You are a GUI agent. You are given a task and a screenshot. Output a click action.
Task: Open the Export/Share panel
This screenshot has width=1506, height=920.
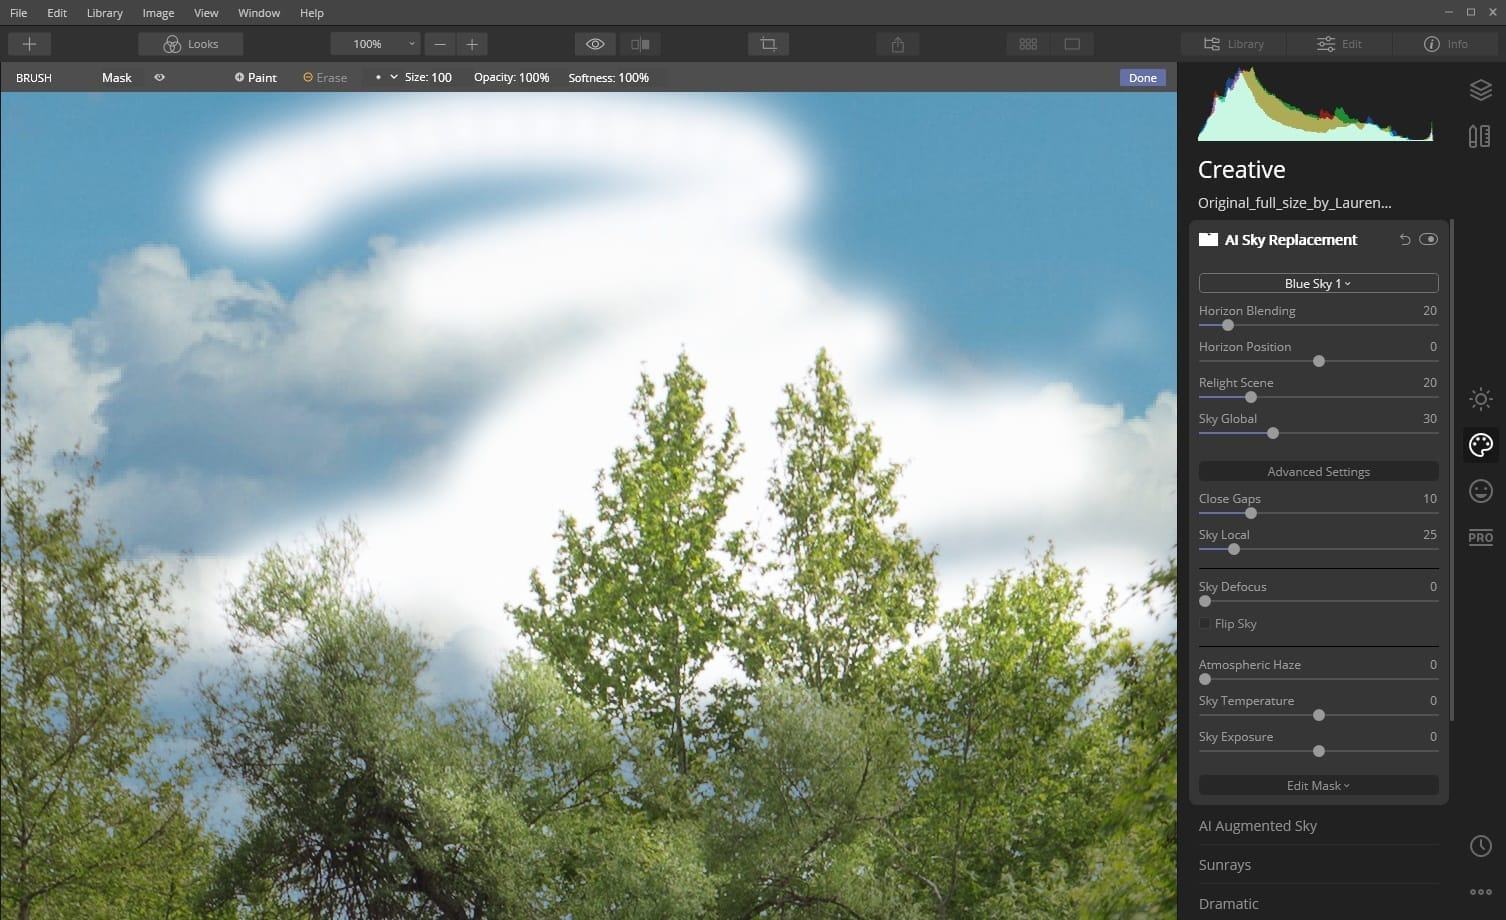point(897,43)
